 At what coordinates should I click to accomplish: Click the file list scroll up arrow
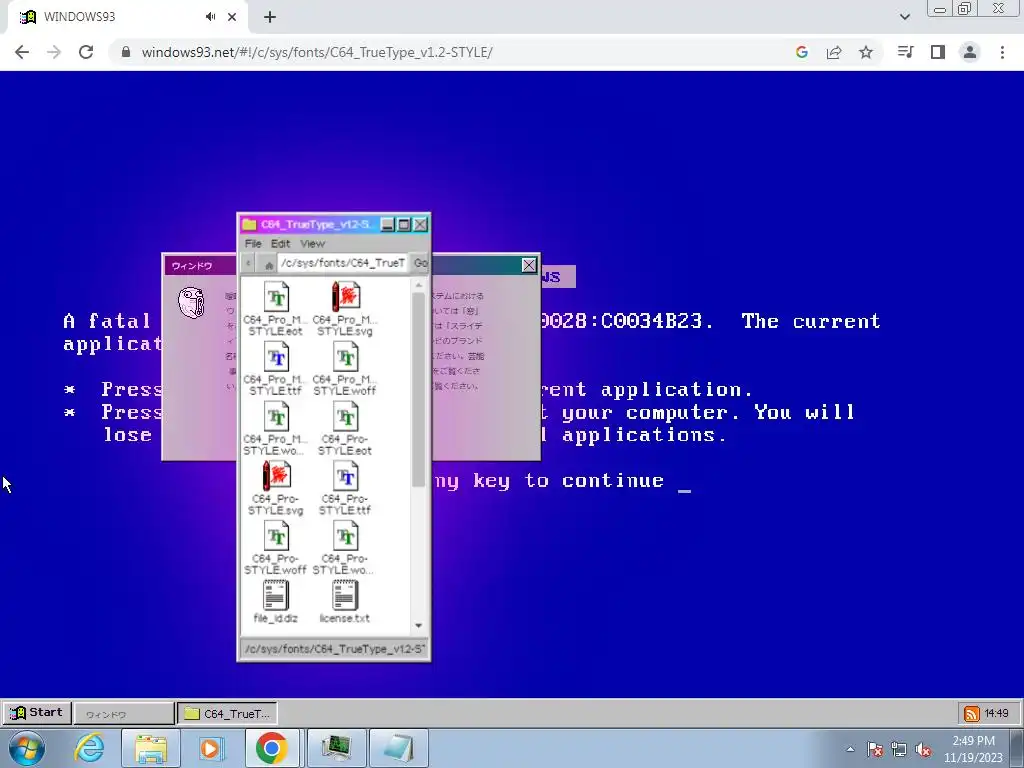tap(419, 285)
